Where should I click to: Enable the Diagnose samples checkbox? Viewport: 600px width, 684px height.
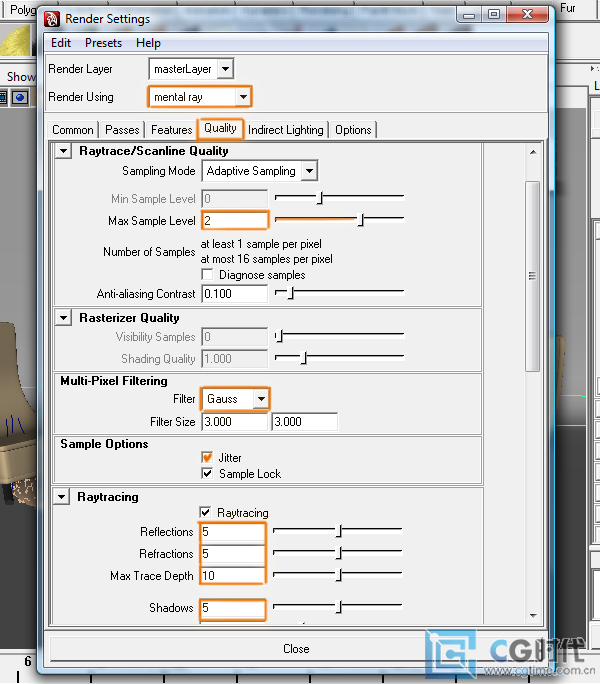click(207, 275)
